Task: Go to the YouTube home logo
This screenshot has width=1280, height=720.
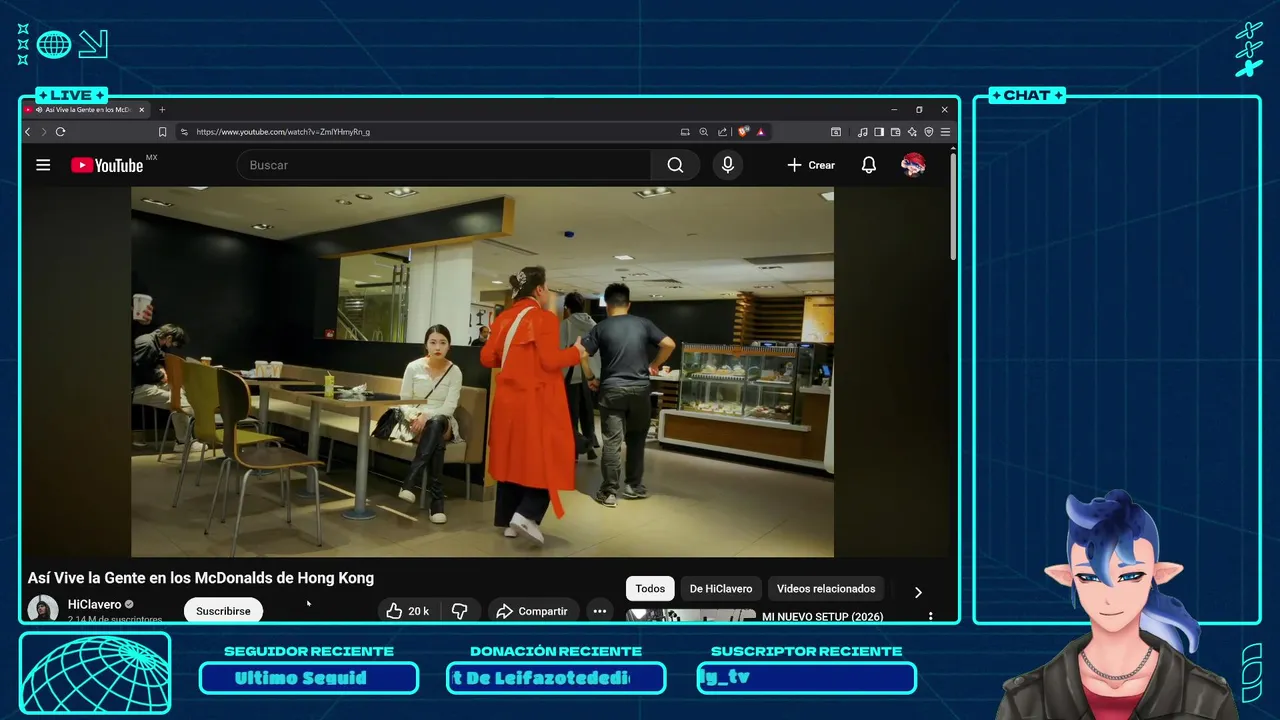Action: tap(108, 165)
